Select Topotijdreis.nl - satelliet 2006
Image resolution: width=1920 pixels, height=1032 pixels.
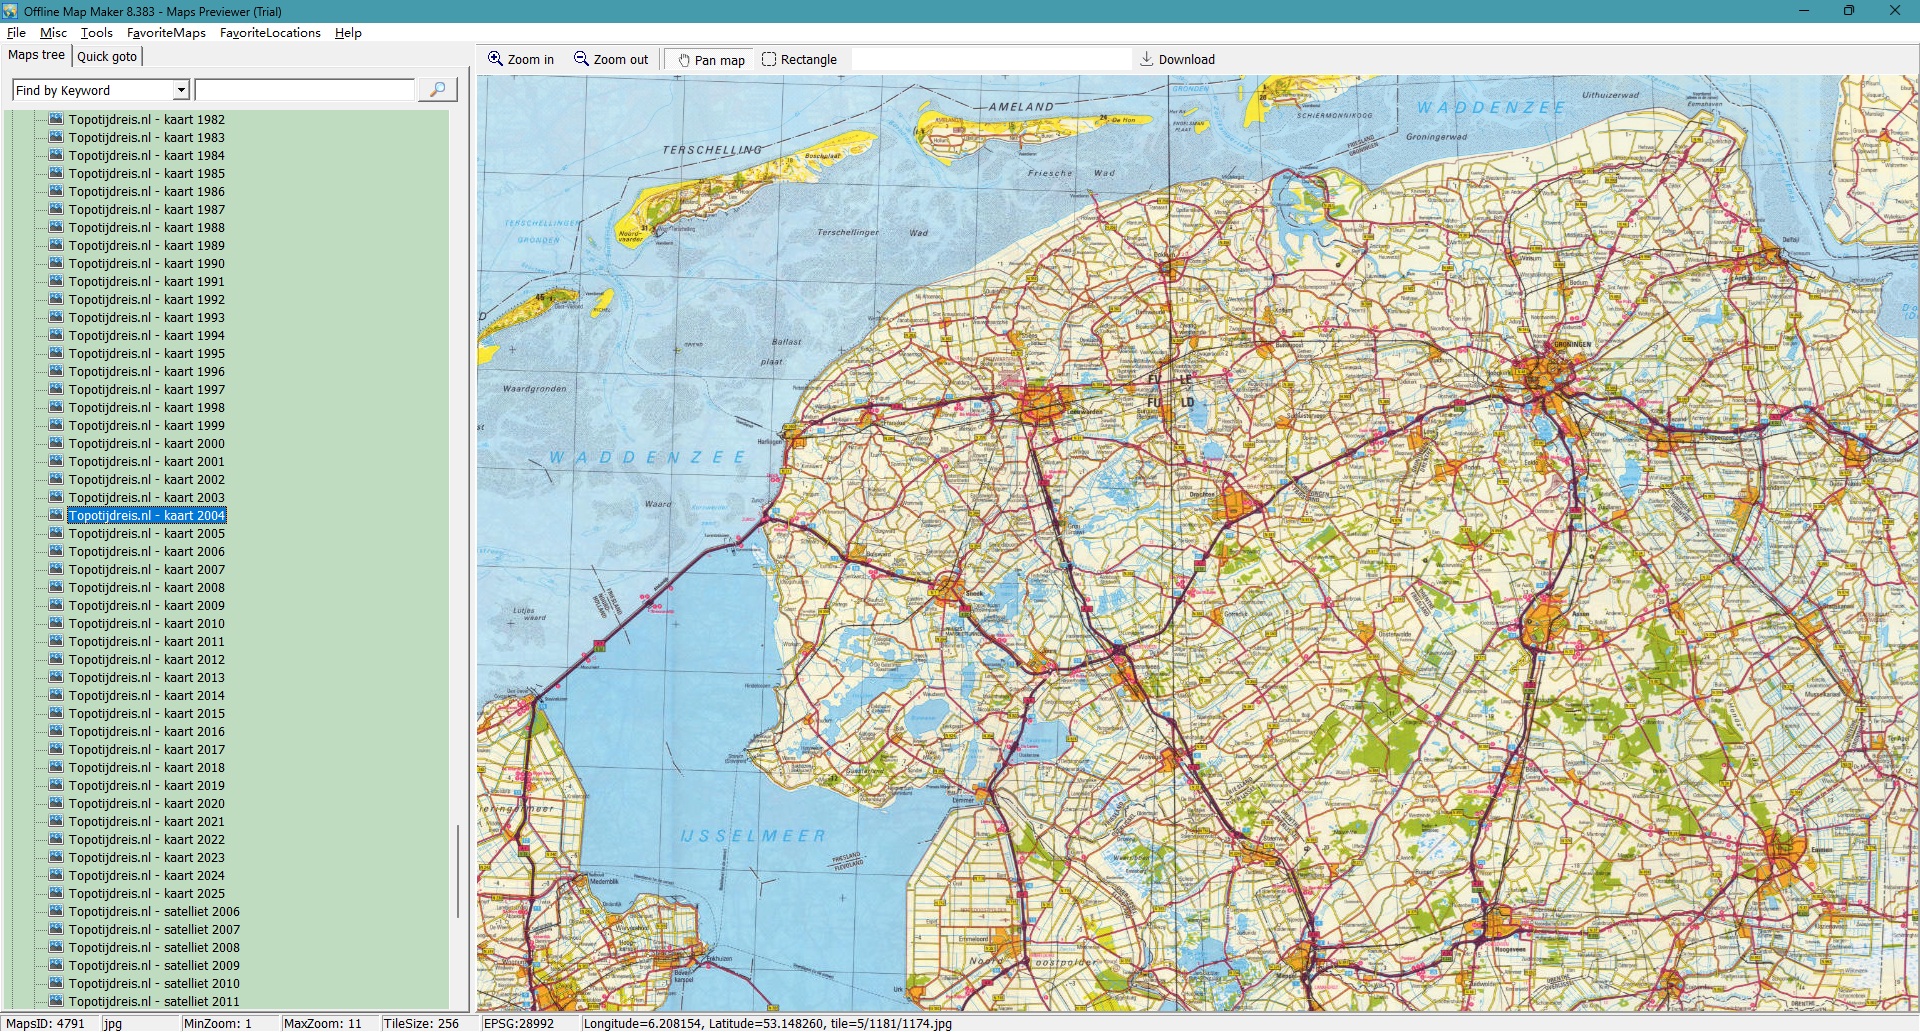[154, 911]
